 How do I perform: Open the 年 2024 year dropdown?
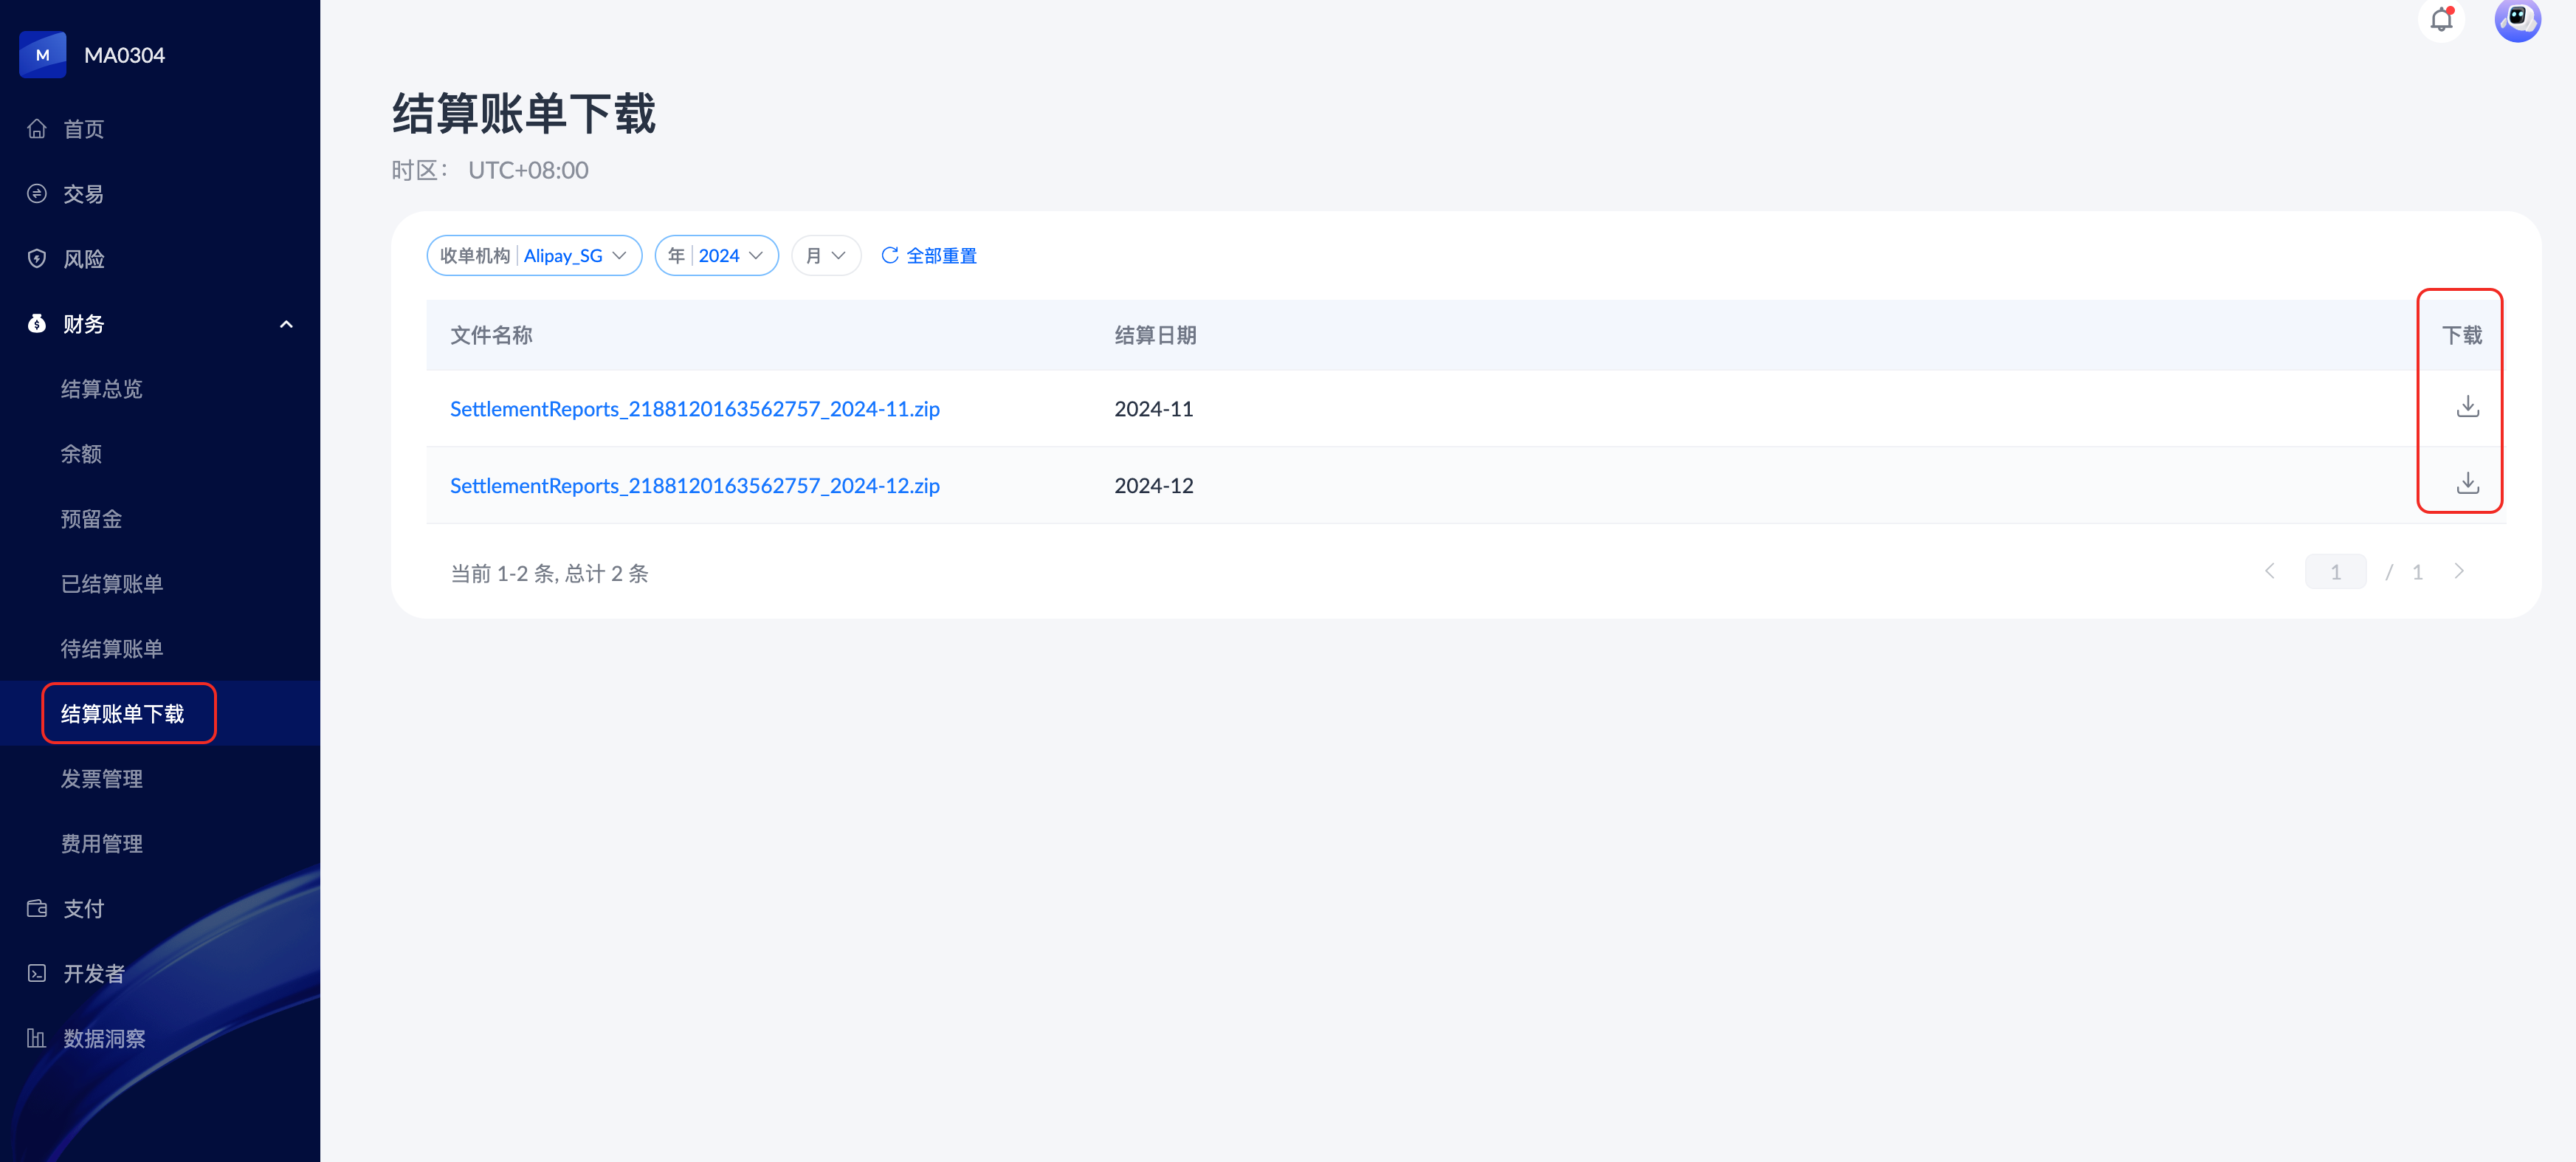[x=716, y=256]
